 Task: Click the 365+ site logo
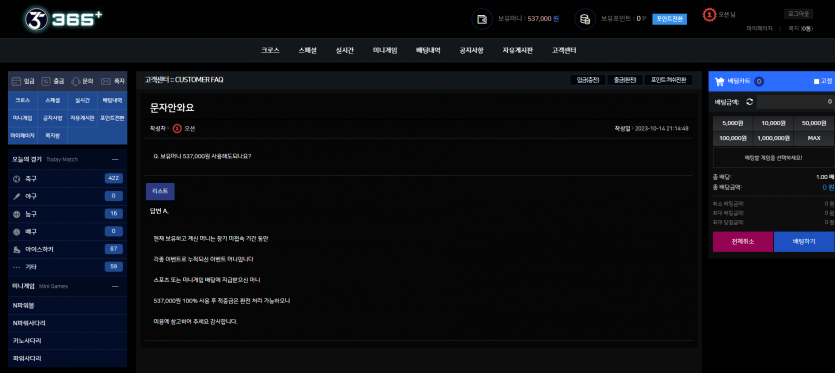click(63, 19)
